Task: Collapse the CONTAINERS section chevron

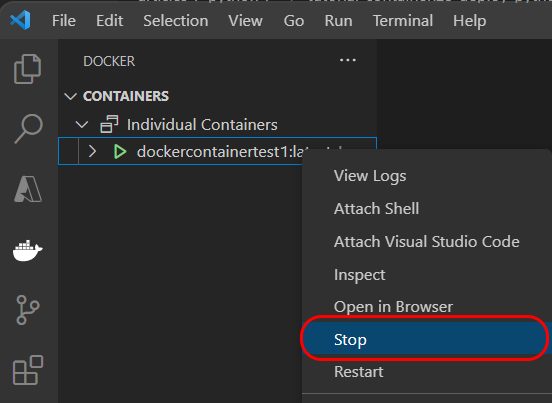Action: click(71, 96)
